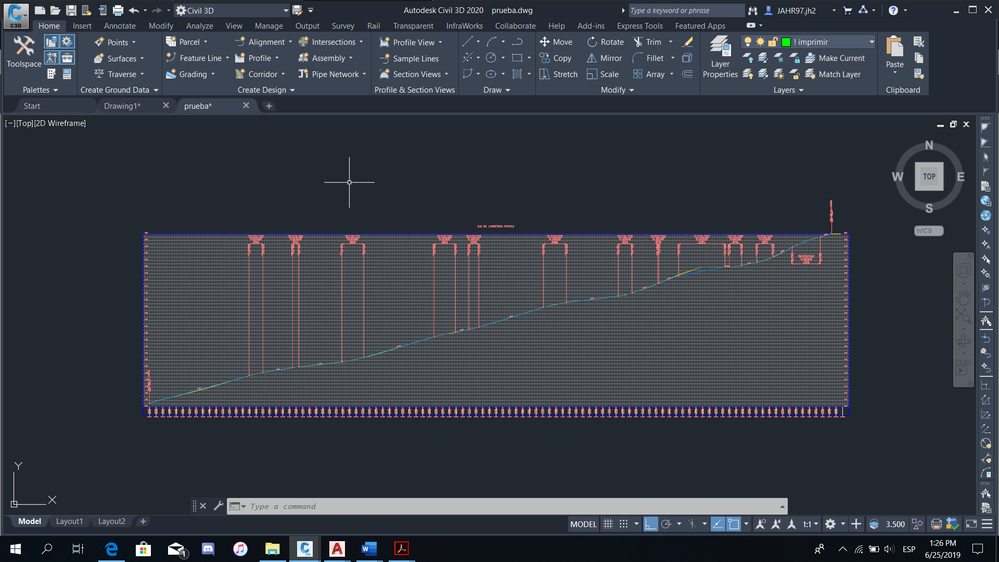Open File Explorer from taskbar
999x562 pixels.
click(272, 549)
